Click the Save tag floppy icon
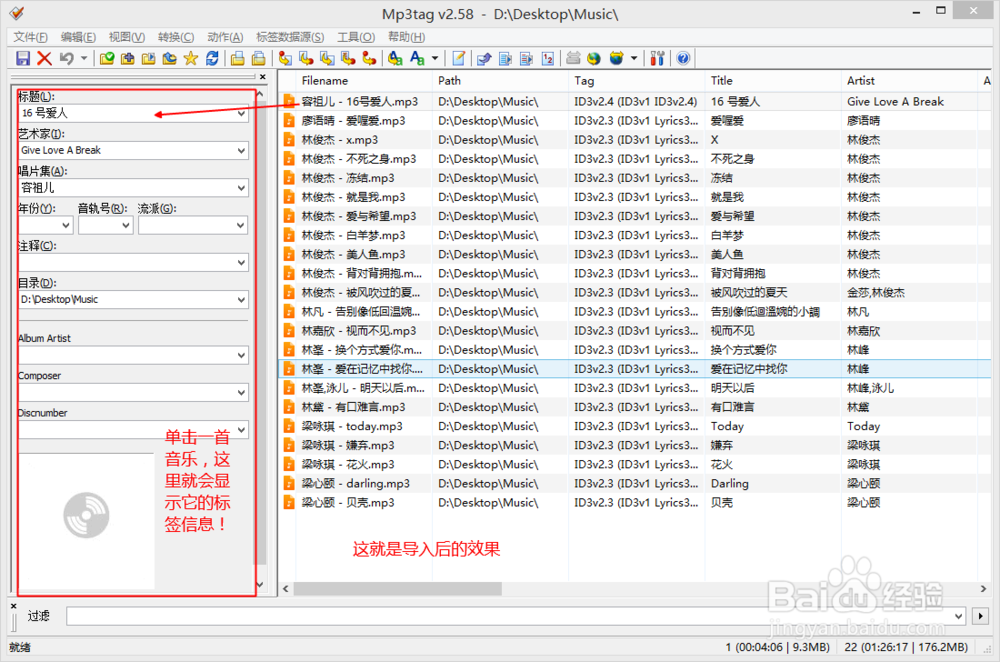This screenshot has width=1000, height=662. click(23, 59)
